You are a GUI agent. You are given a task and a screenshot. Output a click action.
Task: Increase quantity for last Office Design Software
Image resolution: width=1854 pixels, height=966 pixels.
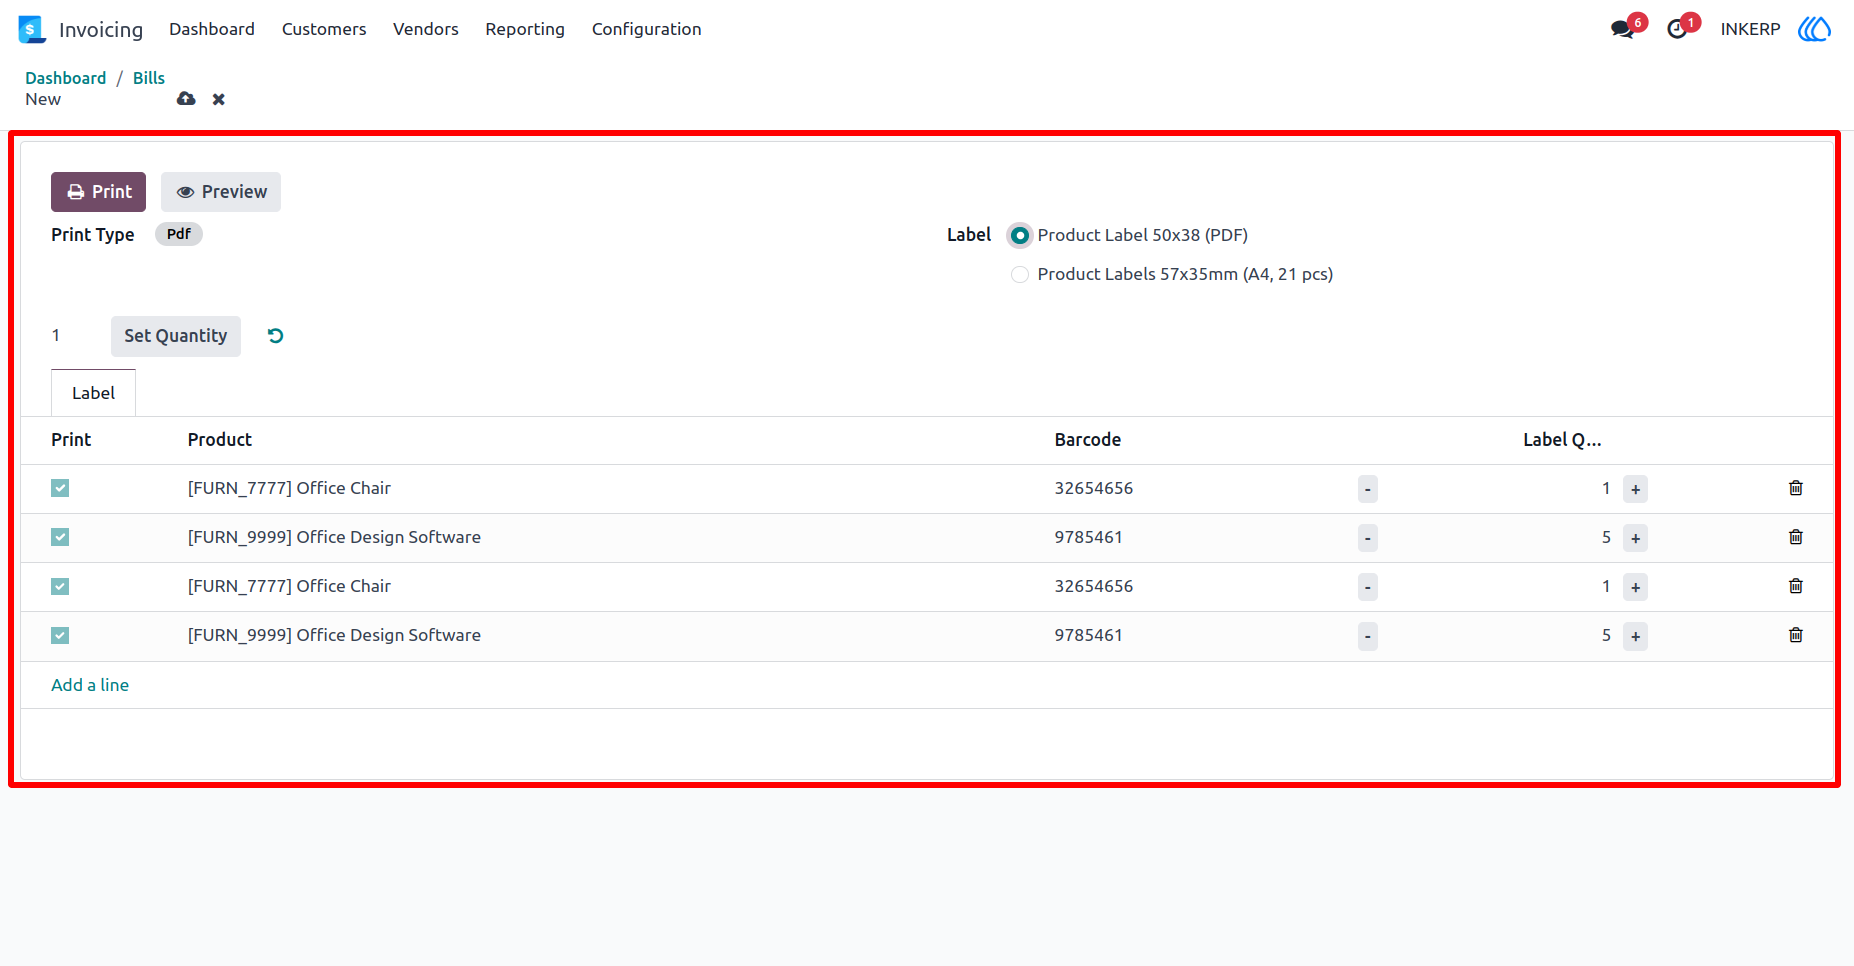[1635, 636]
